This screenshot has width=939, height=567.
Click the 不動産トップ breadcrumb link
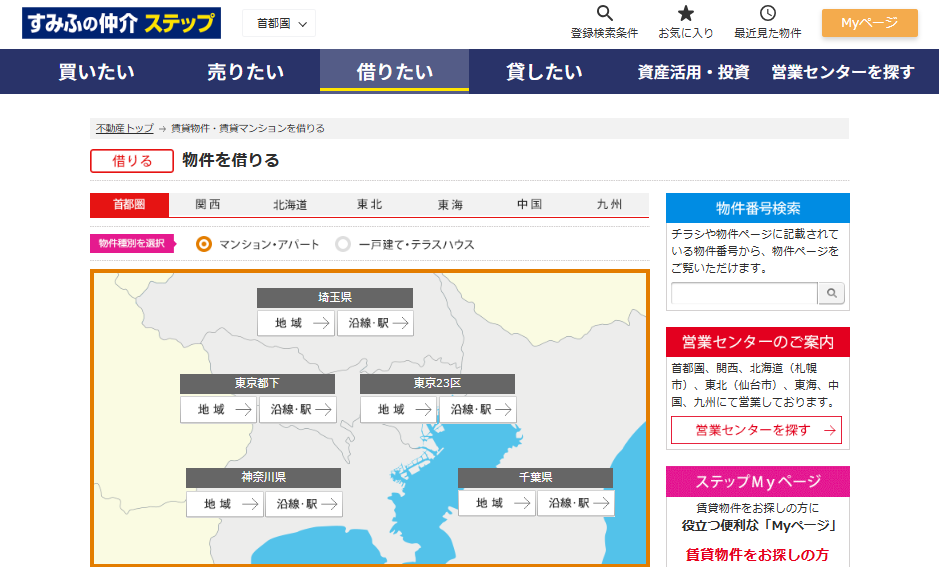tap(124, 128)
